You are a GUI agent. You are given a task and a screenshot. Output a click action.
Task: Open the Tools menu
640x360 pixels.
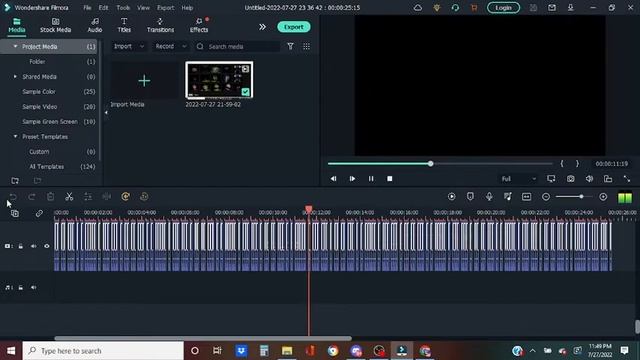(x=123, y=8)
